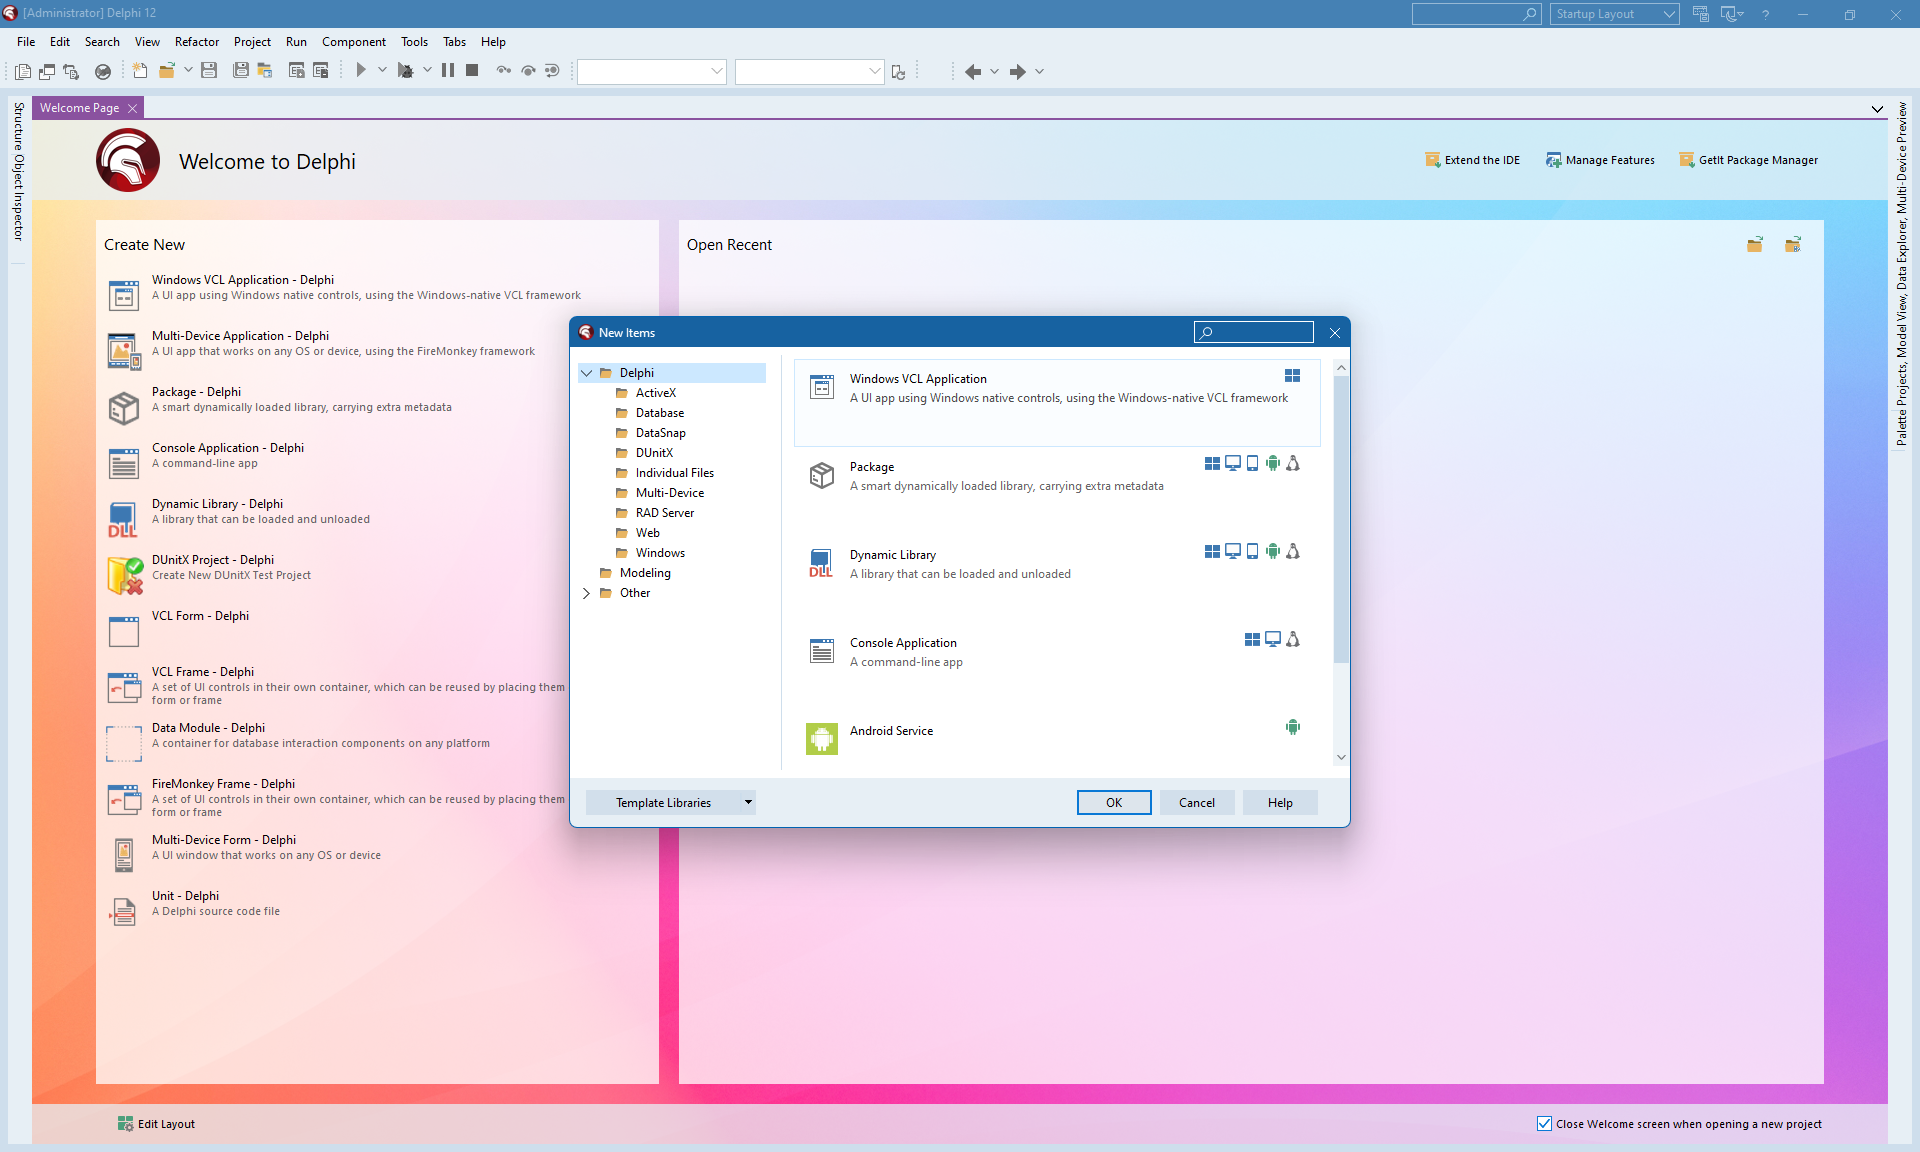The height and width of the screenshot is (1152, 1920).
Task: Click the Run Until Return debugger icon
Action: [552, 70]
